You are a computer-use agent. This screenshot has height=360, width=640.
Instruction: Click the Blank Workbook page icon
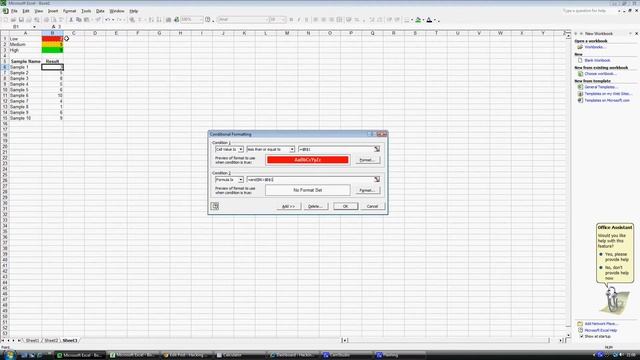580,60
